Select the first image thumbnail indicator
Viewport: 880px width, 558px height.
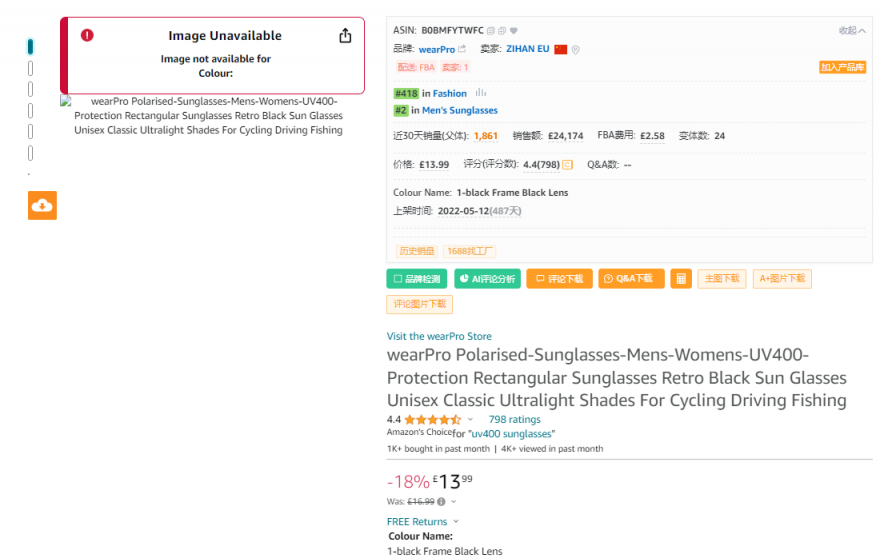pos(30,47)
